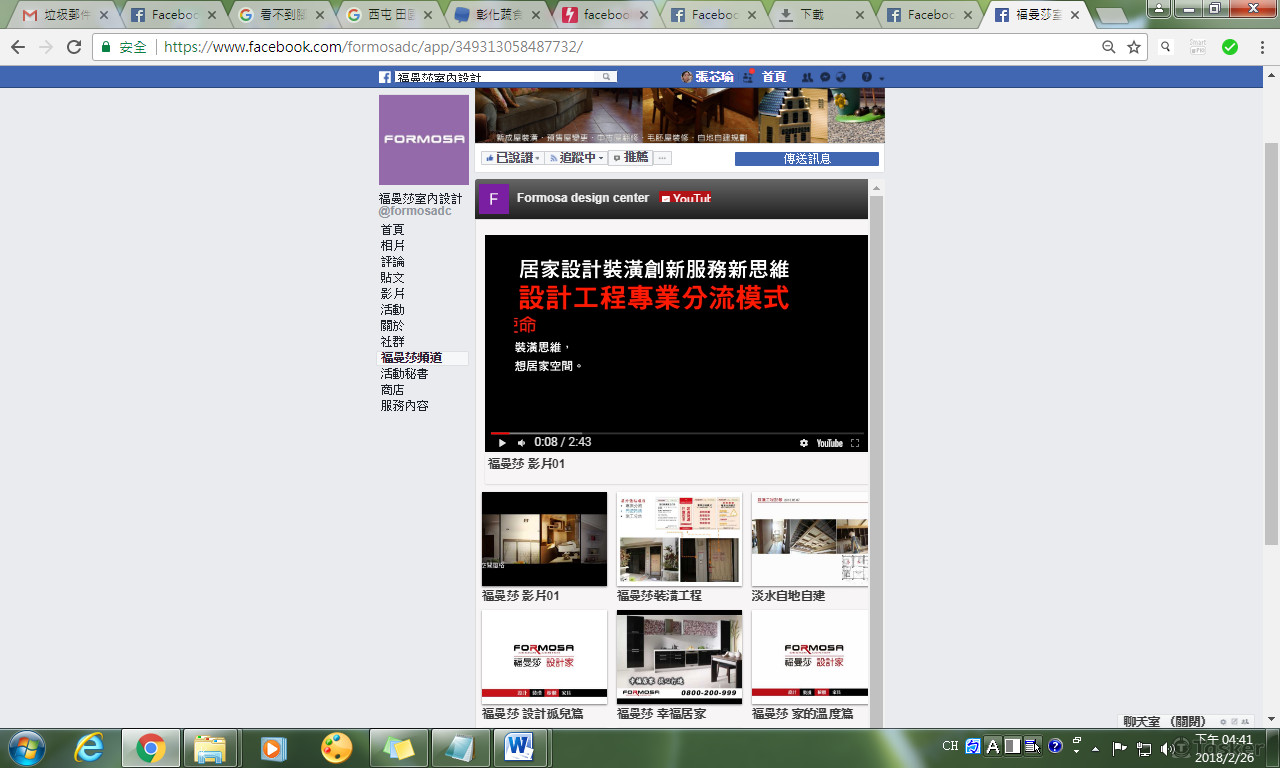Select 服務內容 in the page sidebar
The width and height of the screenshot is (1280, 768).
pyautogui.click(x=404, y=406)
